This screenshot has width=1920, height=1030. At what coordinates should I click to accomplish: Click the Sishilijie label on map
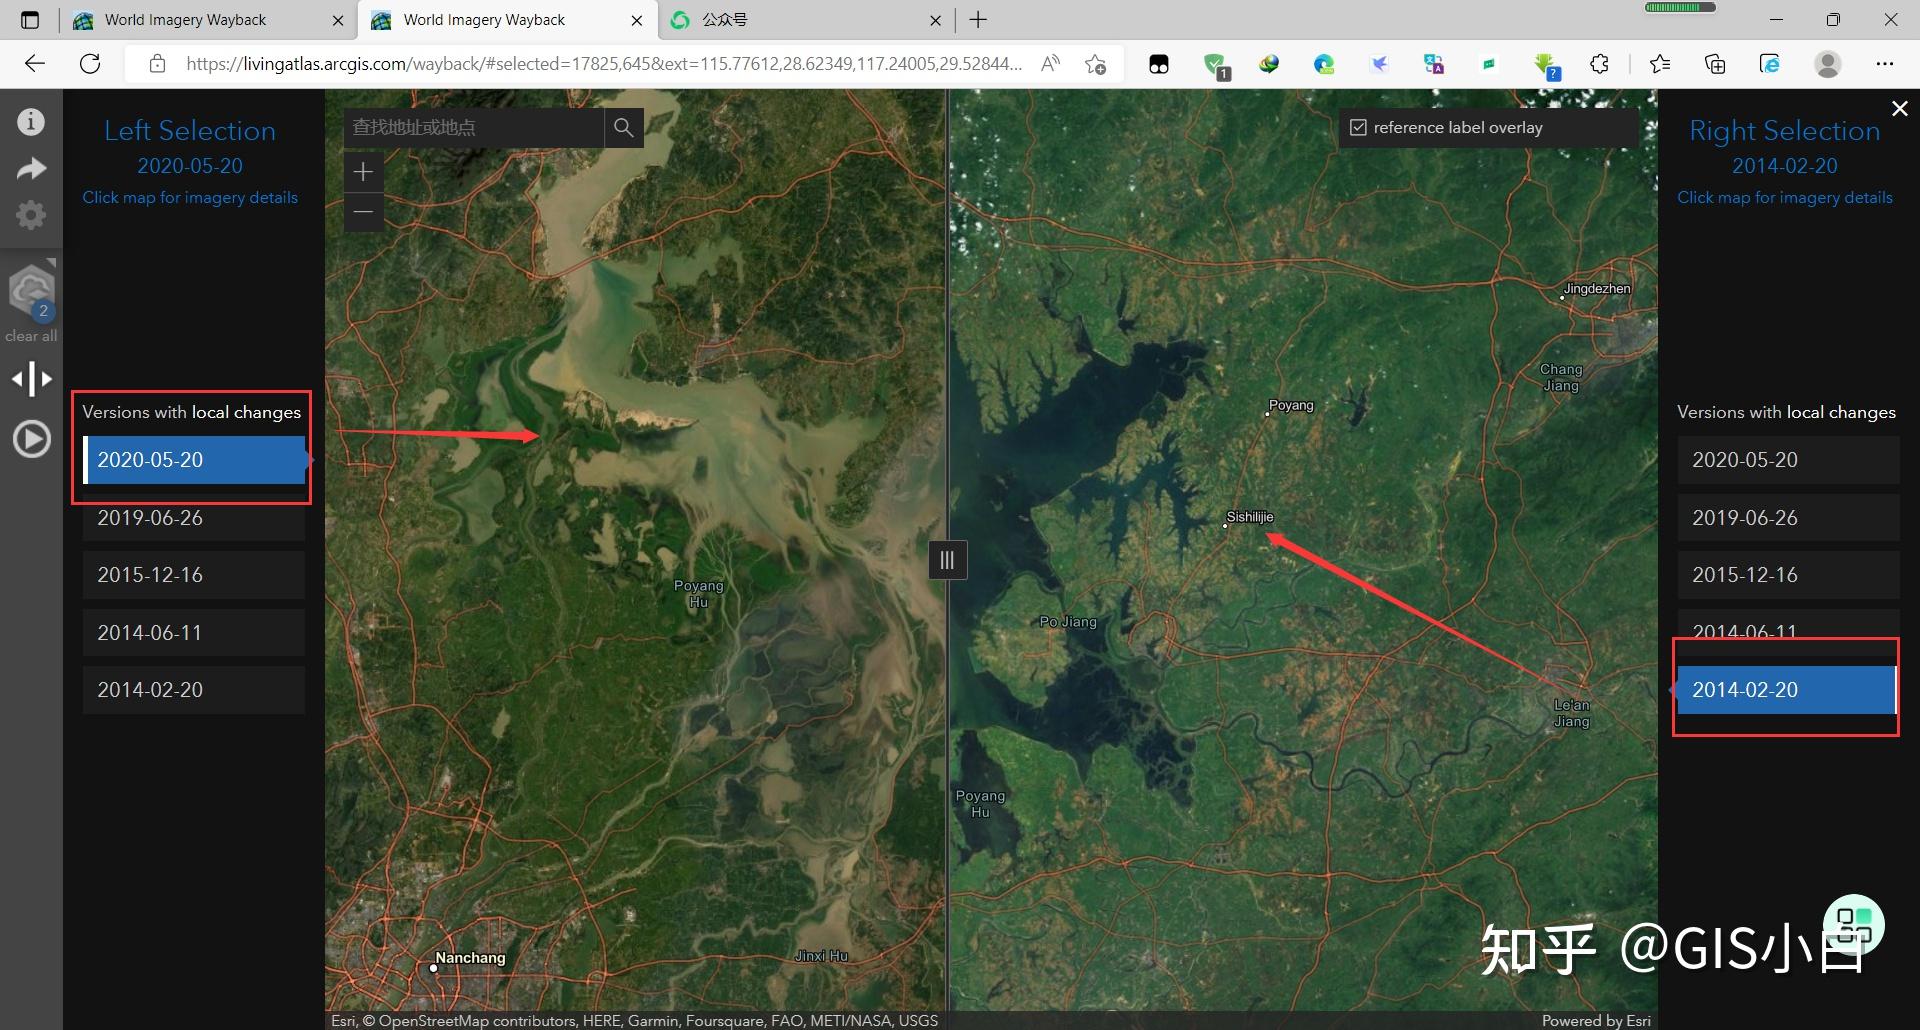(x=1250, y=517)
